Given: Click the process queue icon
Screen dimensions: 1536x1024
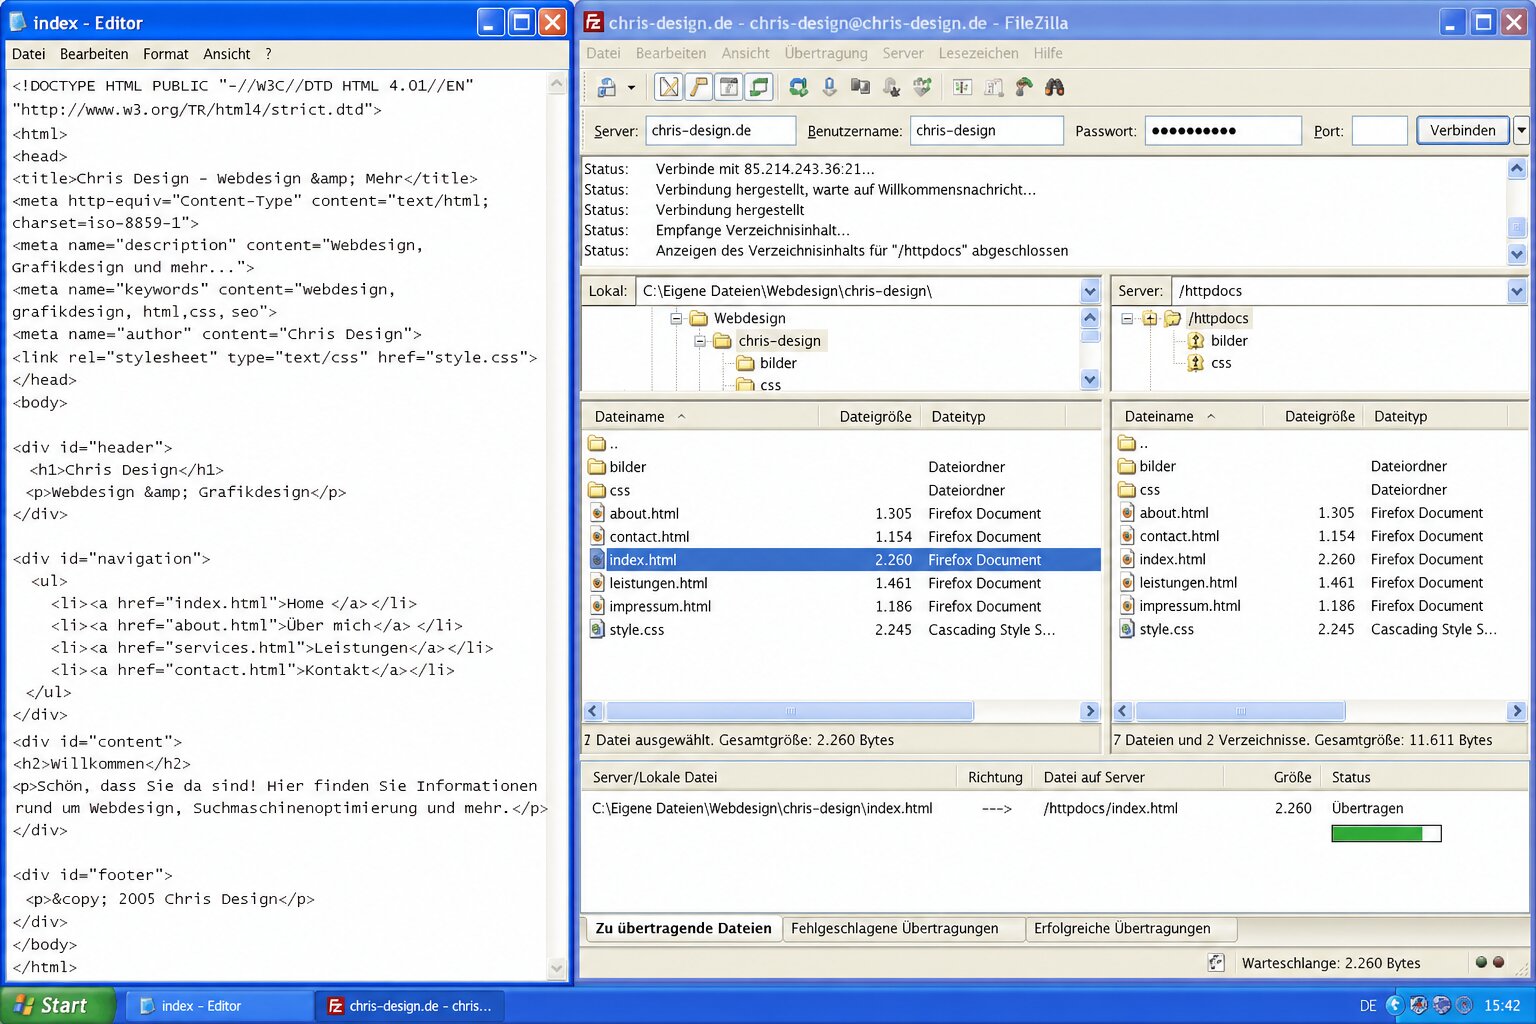Looking at the screenshot, I should click(x=829, y=87).
